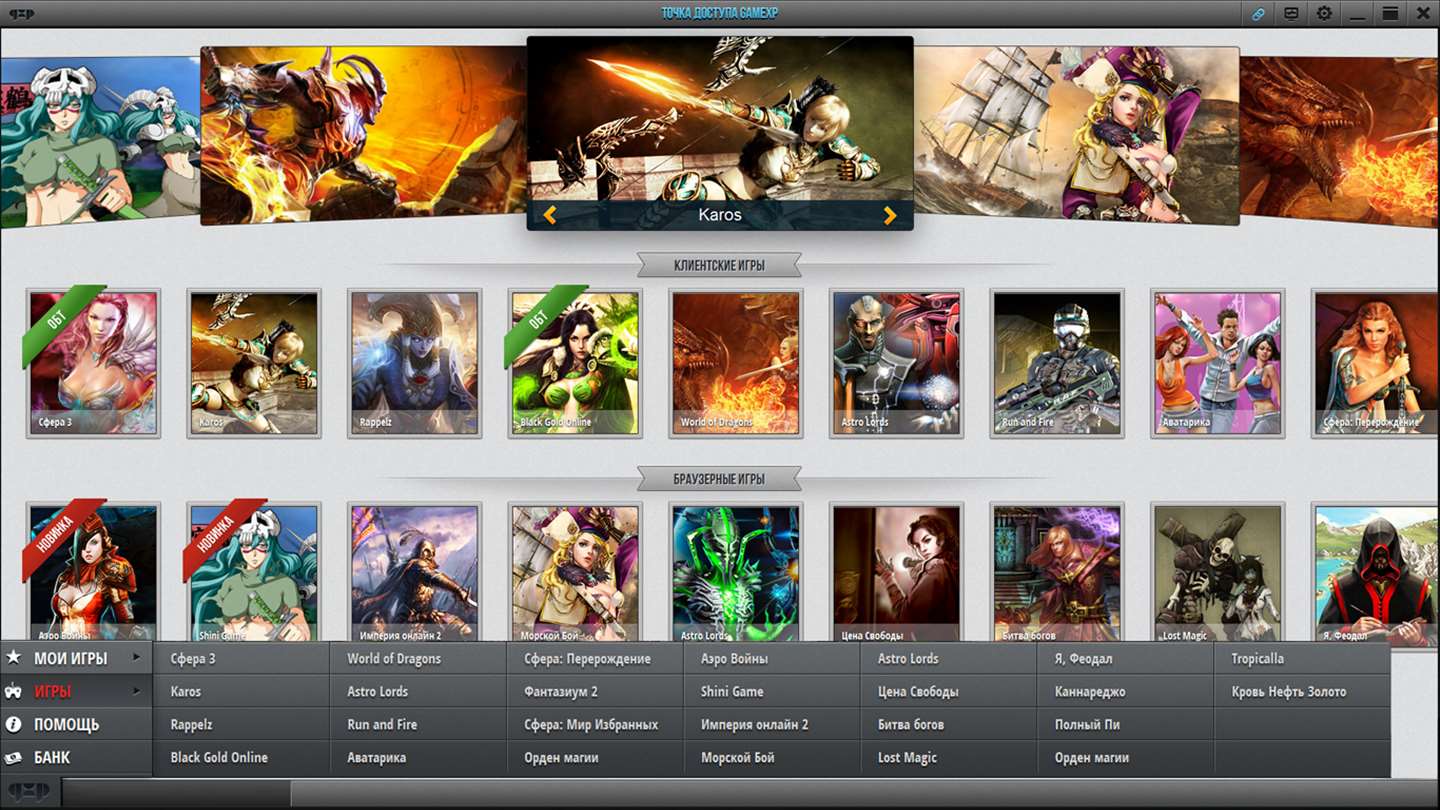The image size is (1440, 810).
Task: Select the red dragon banner at carousel's right edge
Action: [x=1340, y=140]
